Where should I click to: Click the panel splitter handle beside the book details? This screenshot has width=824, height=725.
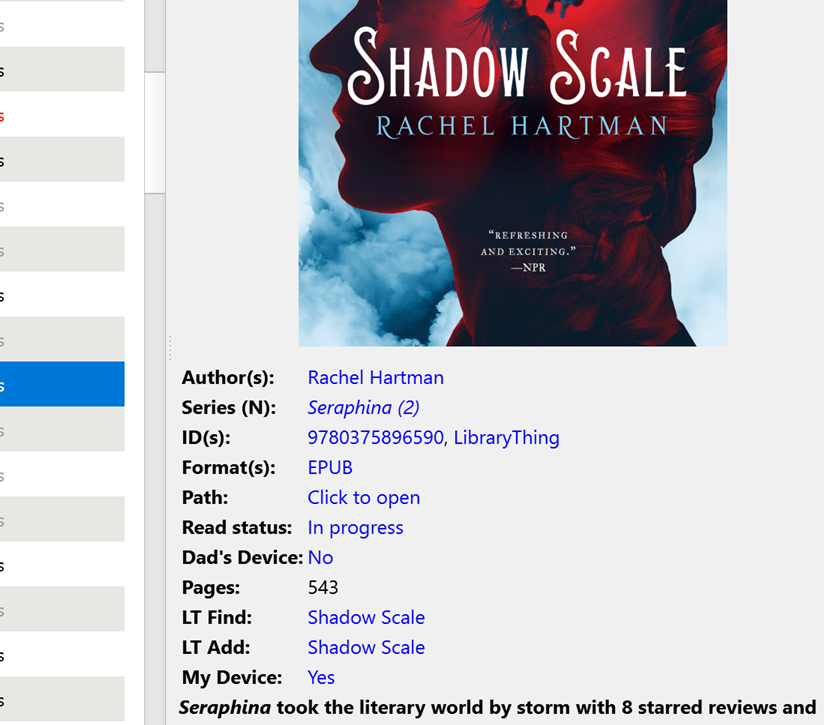[x=170, y=348]
